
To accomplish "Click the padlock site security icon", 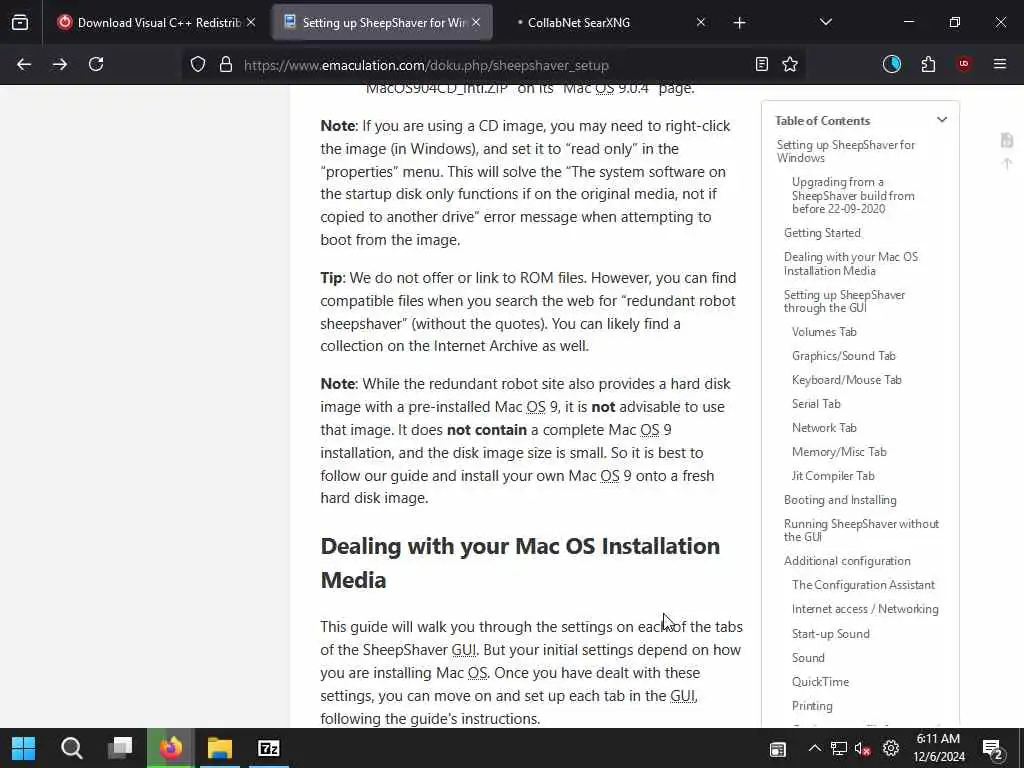I will click(226, 64).
